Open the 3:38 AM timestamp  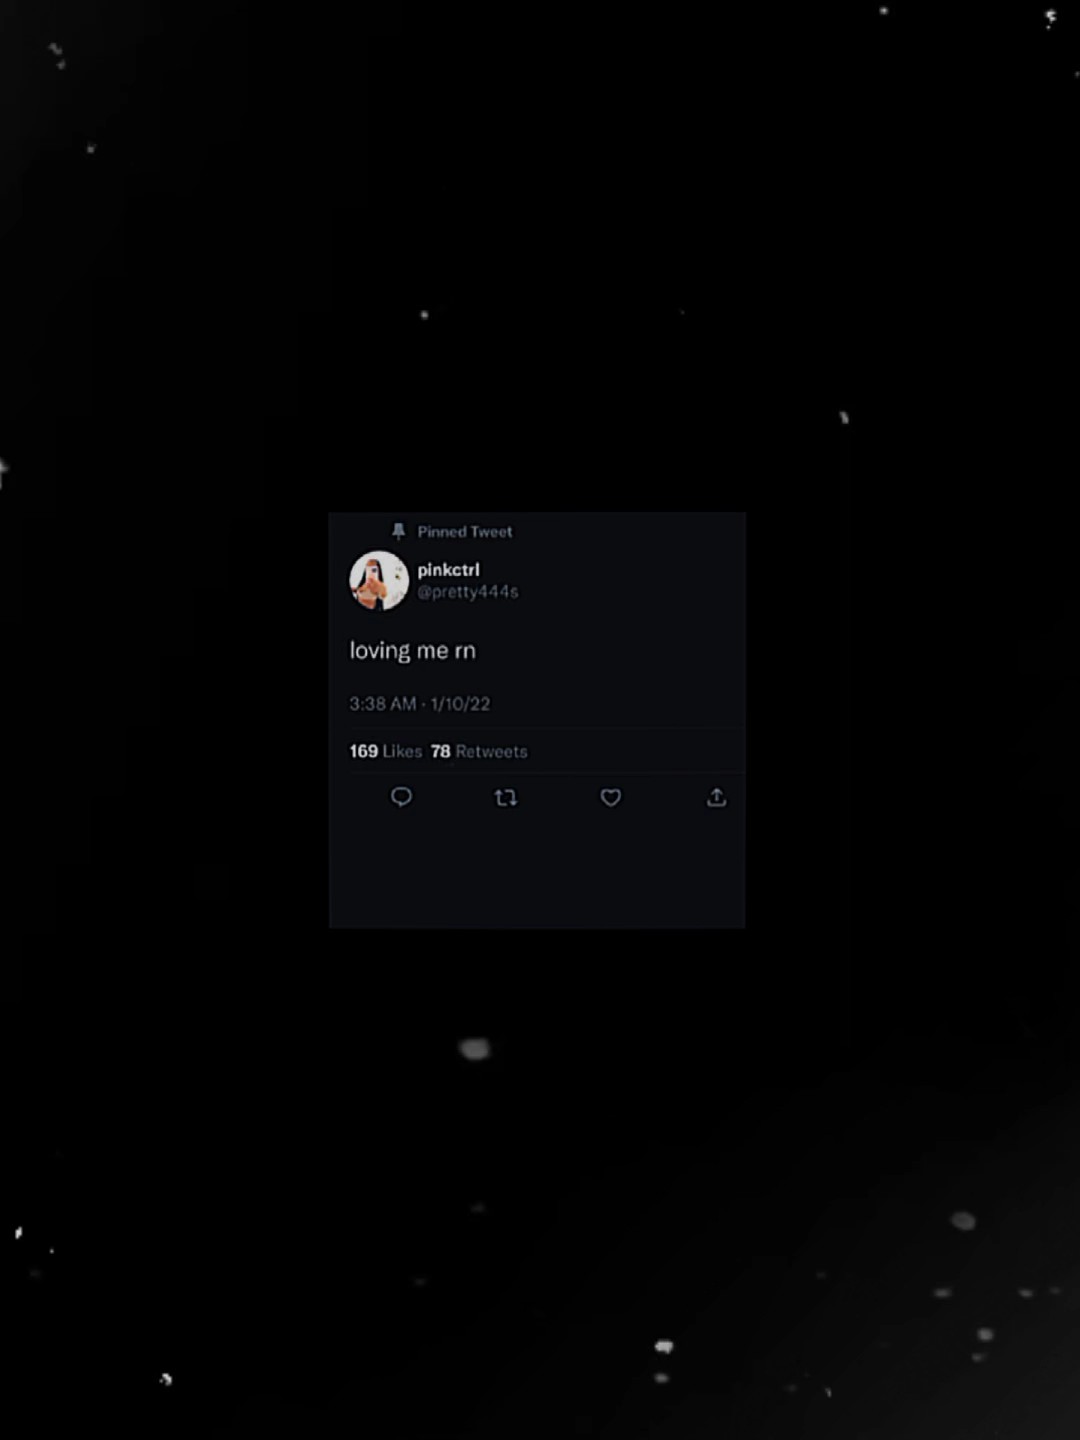[x=382, y=704]
